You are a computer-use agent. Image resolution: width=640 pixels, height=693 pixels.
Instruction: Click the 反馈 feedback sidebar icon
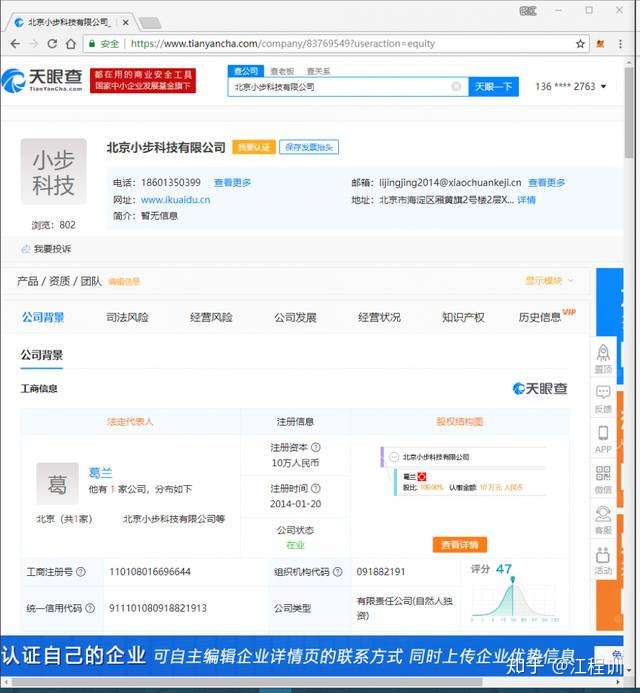(x=603, y=399)
